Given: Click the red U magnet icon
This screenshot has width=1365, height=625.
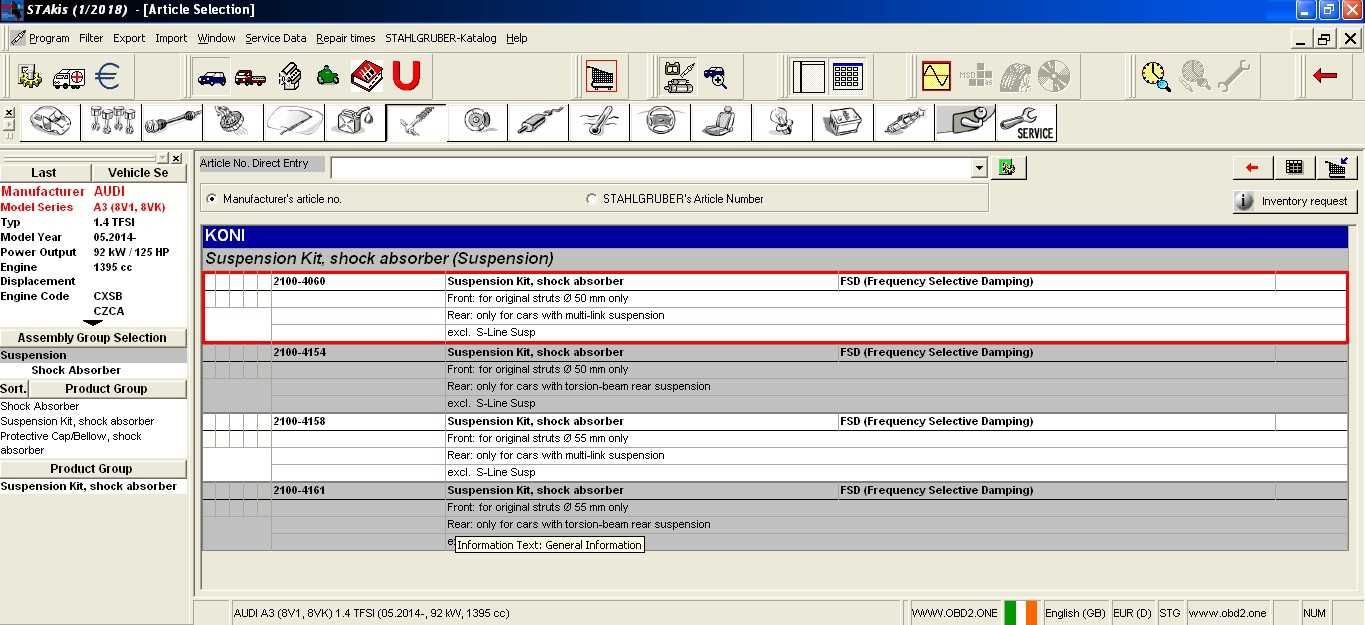Looking at the screenshot, I should [x=405, y=76].
